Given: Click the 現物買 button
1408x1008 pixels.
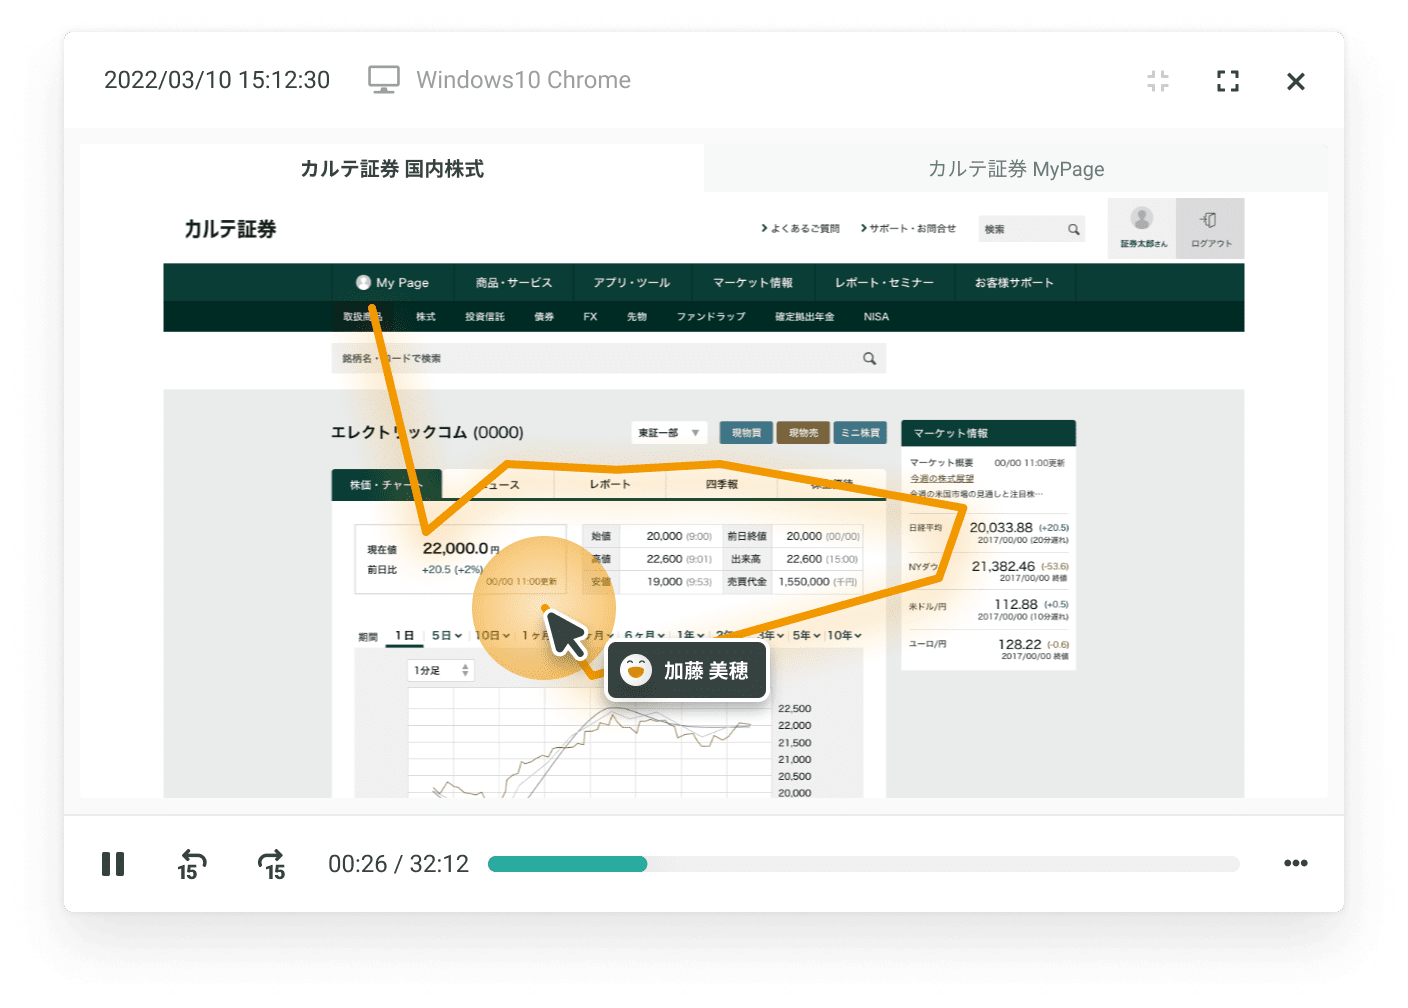Looking at the screenshot, I should click(x=746, y=433).
